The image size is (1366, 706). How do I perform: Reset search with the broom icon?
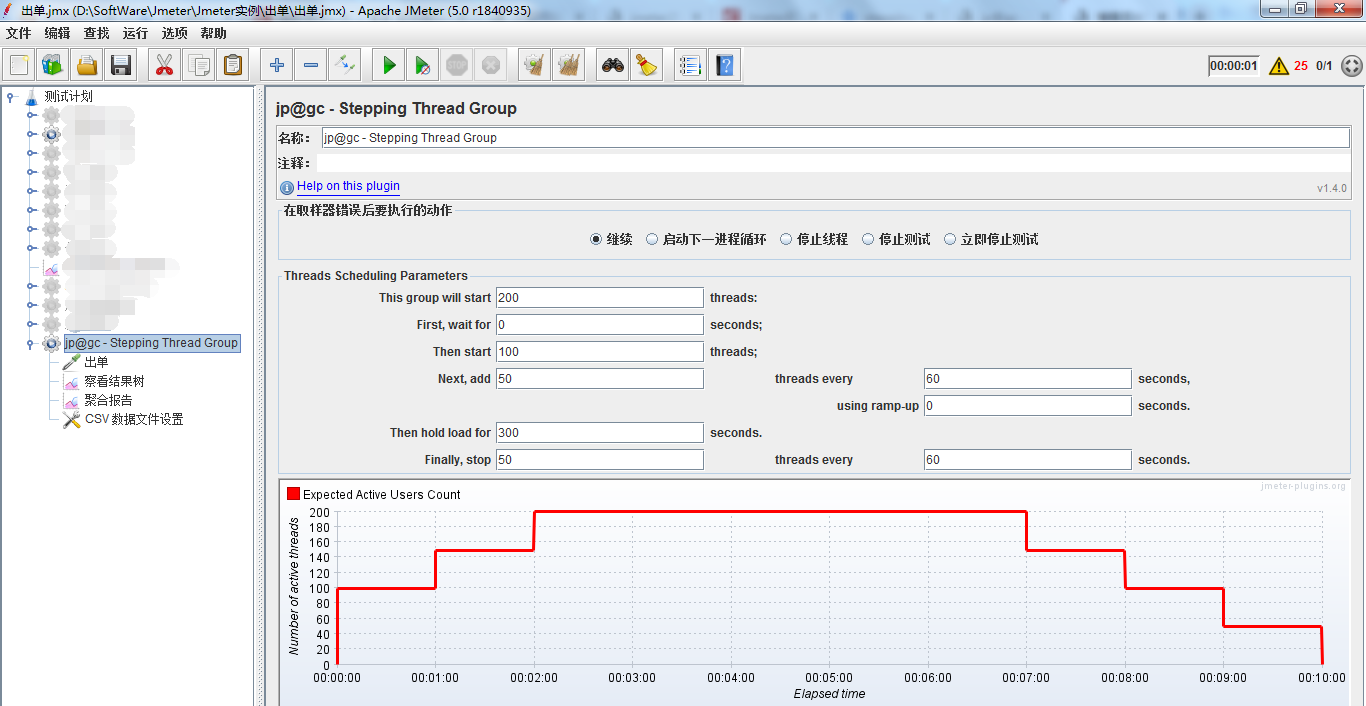pyautogui.click(x=646, y=66)
